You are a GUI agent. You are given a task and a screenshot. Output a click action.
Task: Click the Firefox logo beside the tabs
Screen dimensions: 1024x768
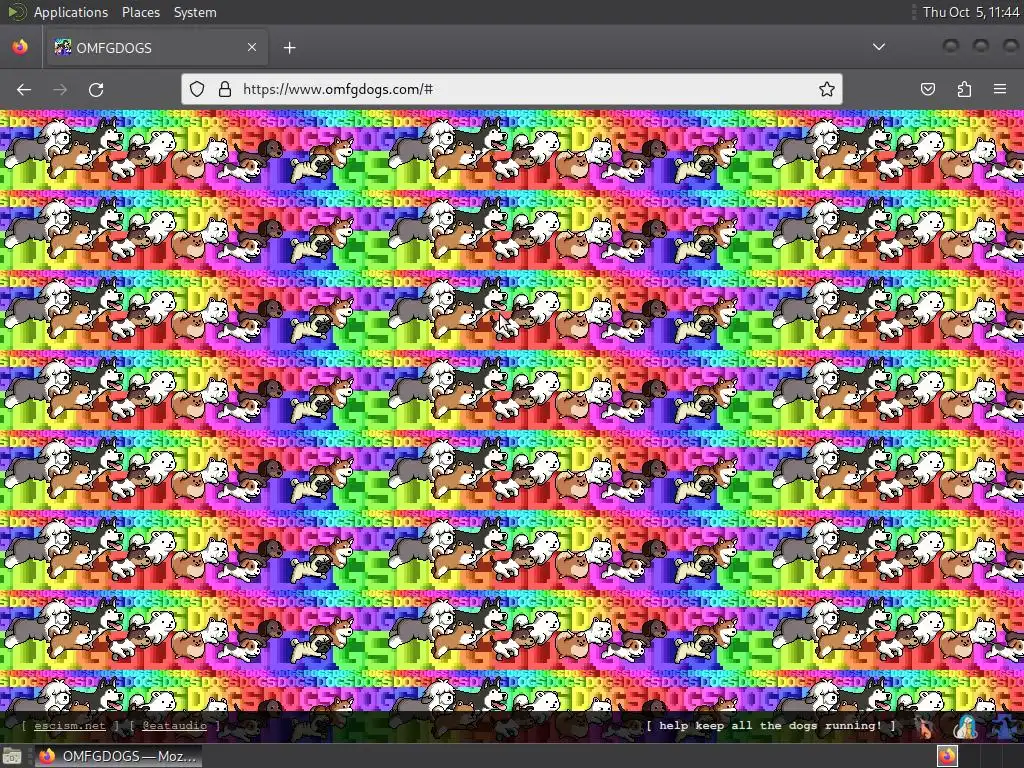point(20,47)
